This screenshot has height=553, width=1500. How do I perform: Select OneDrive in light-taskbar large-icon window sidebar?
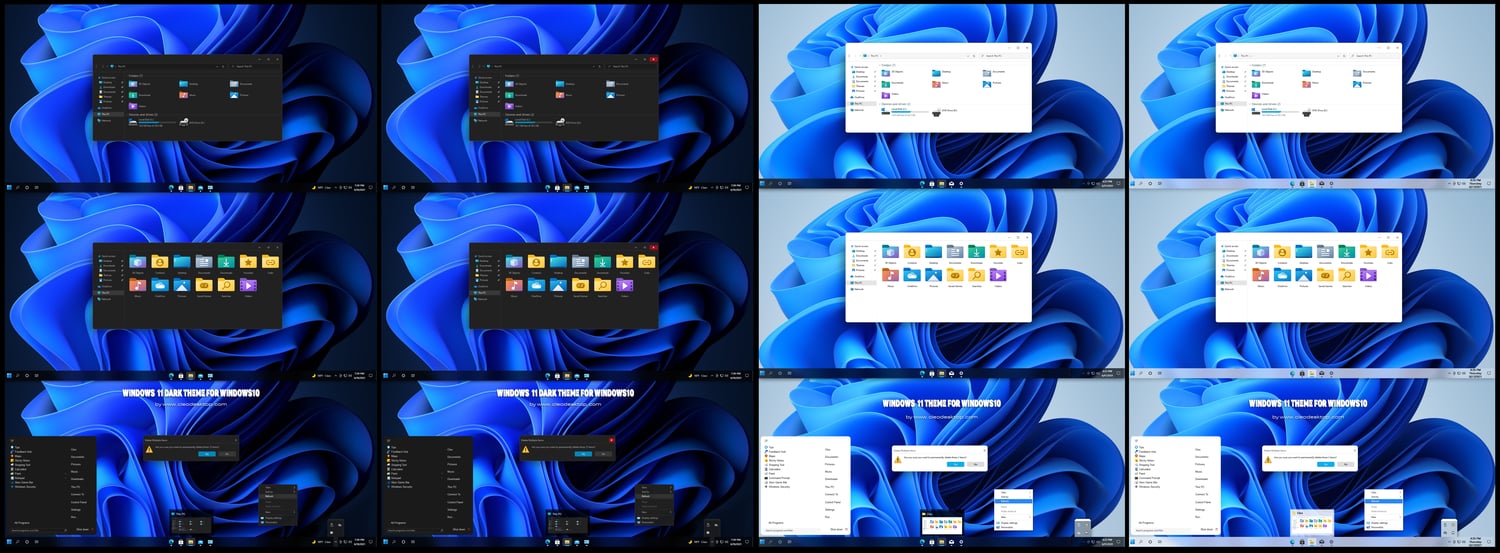1228,277
